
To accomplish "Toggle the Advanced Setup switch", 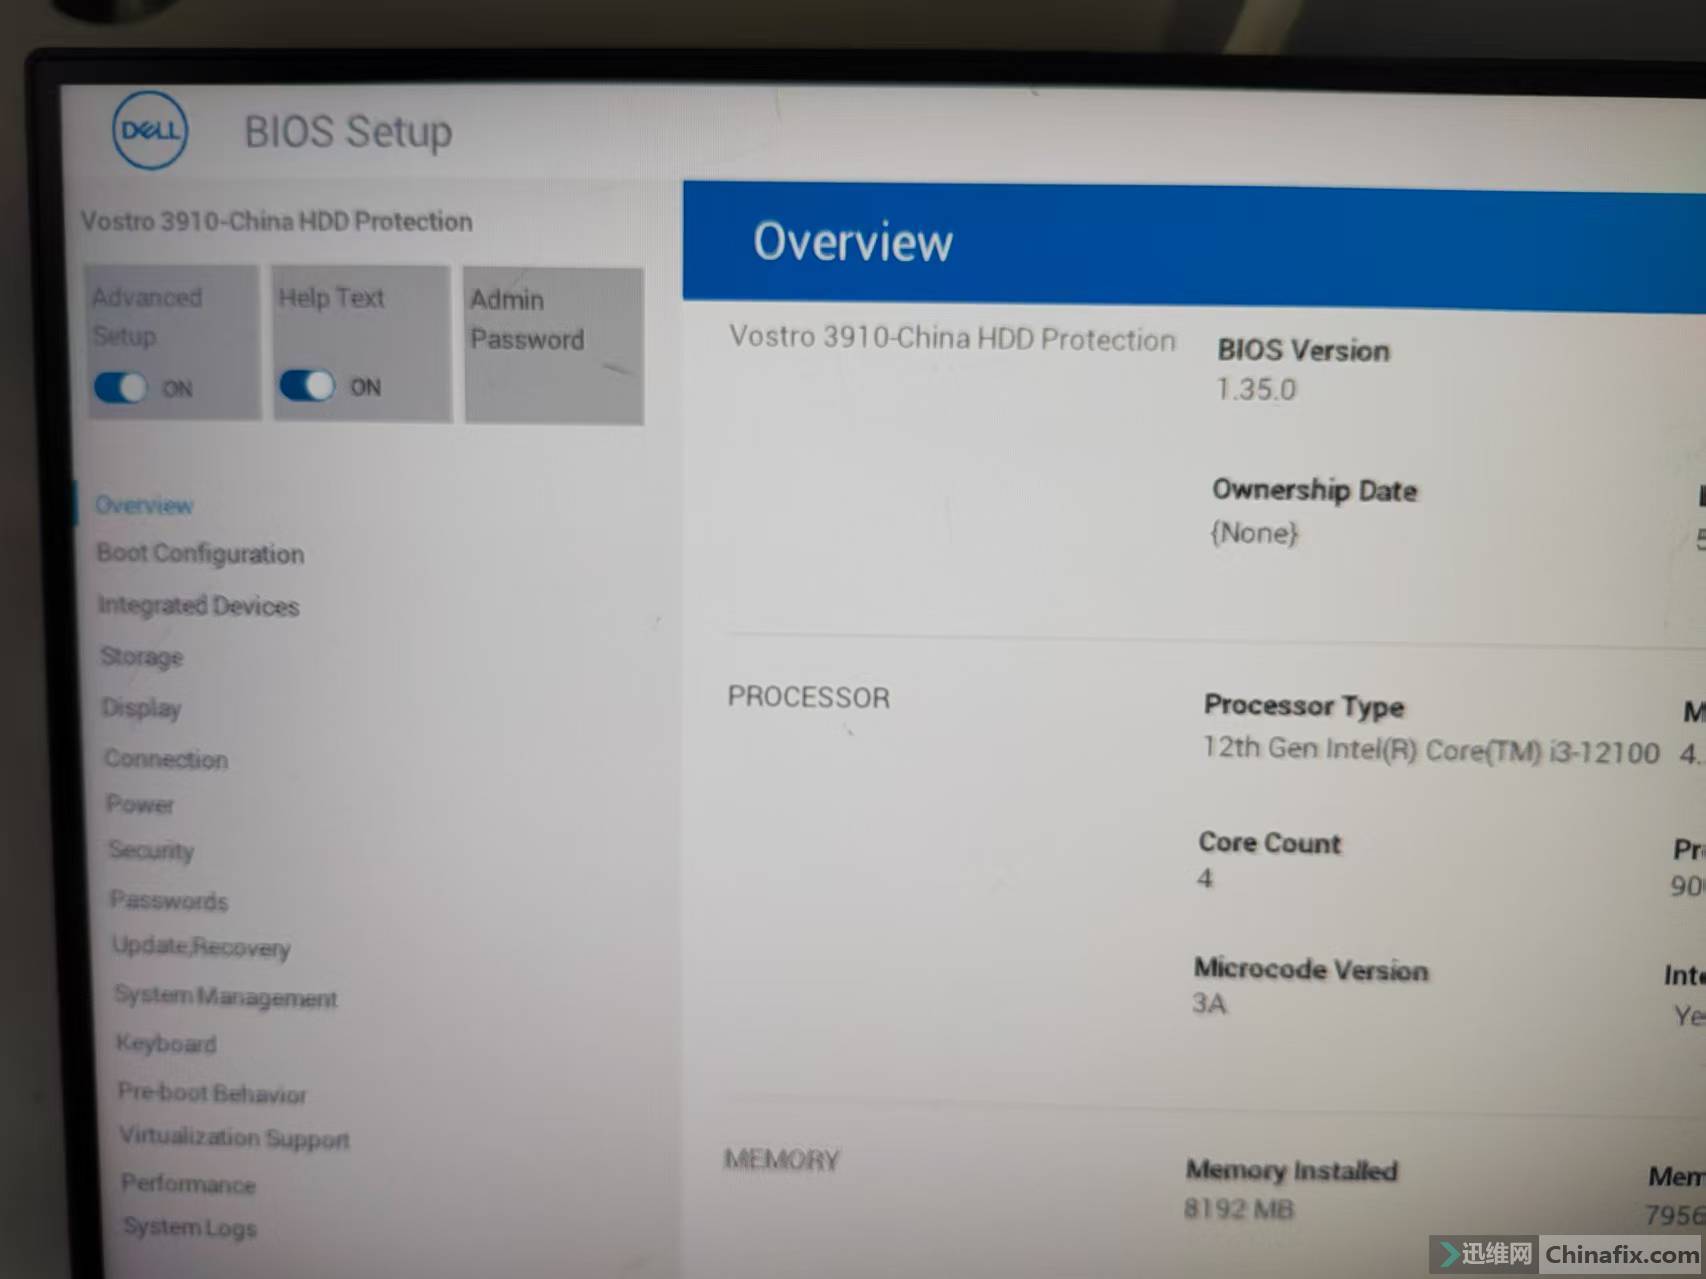I will coord(120,387).
